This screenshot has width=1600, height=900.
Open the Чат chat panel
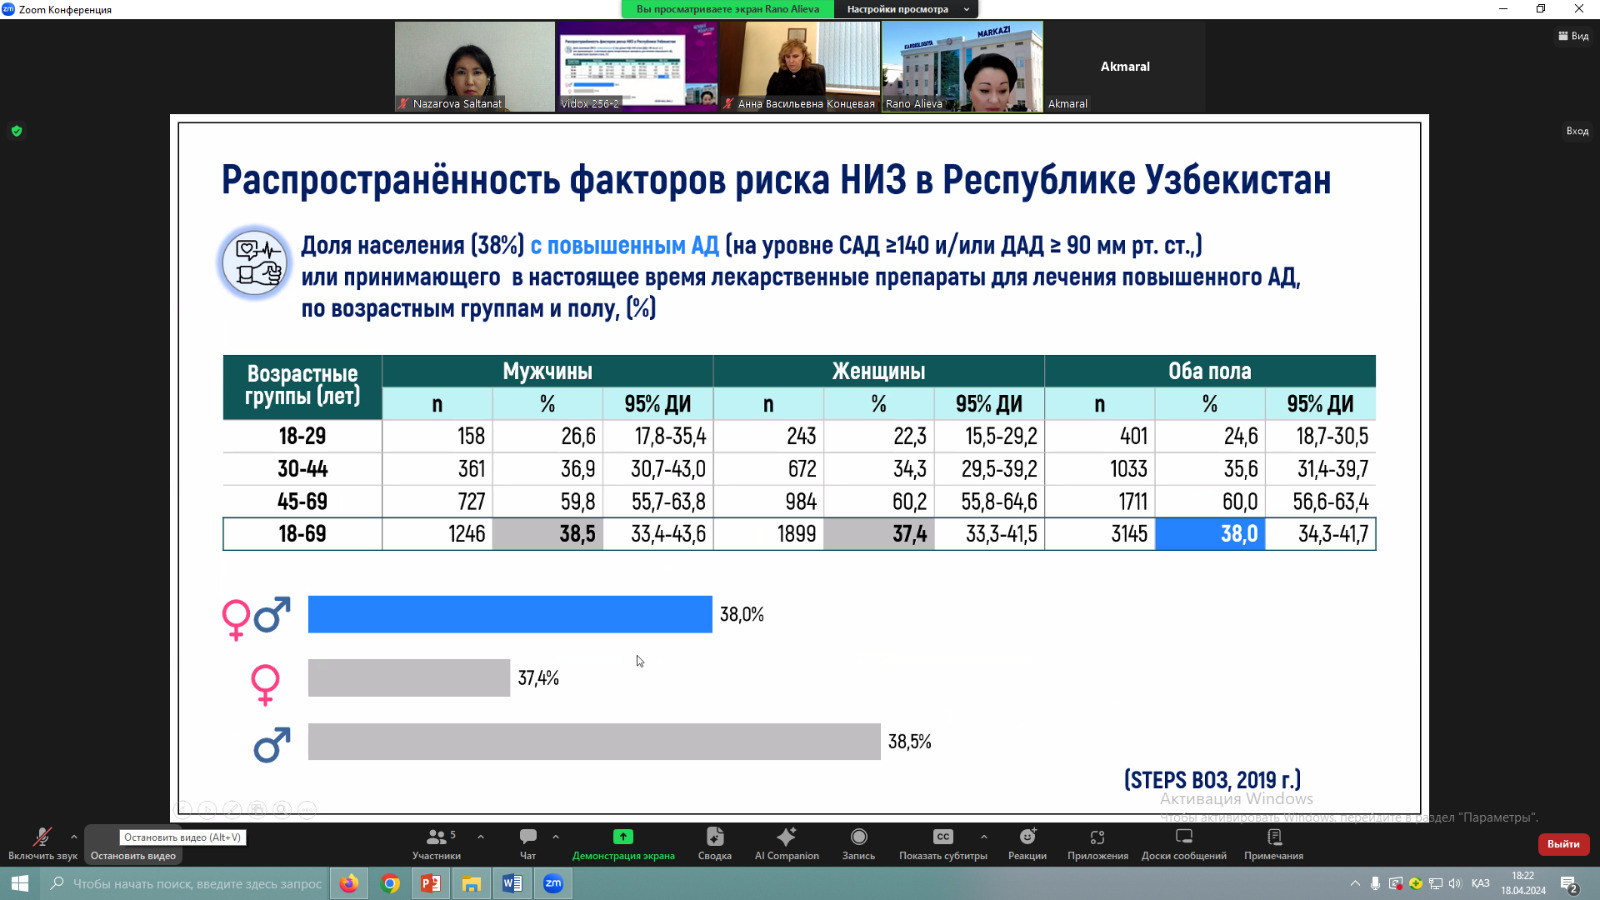(528, 842)
